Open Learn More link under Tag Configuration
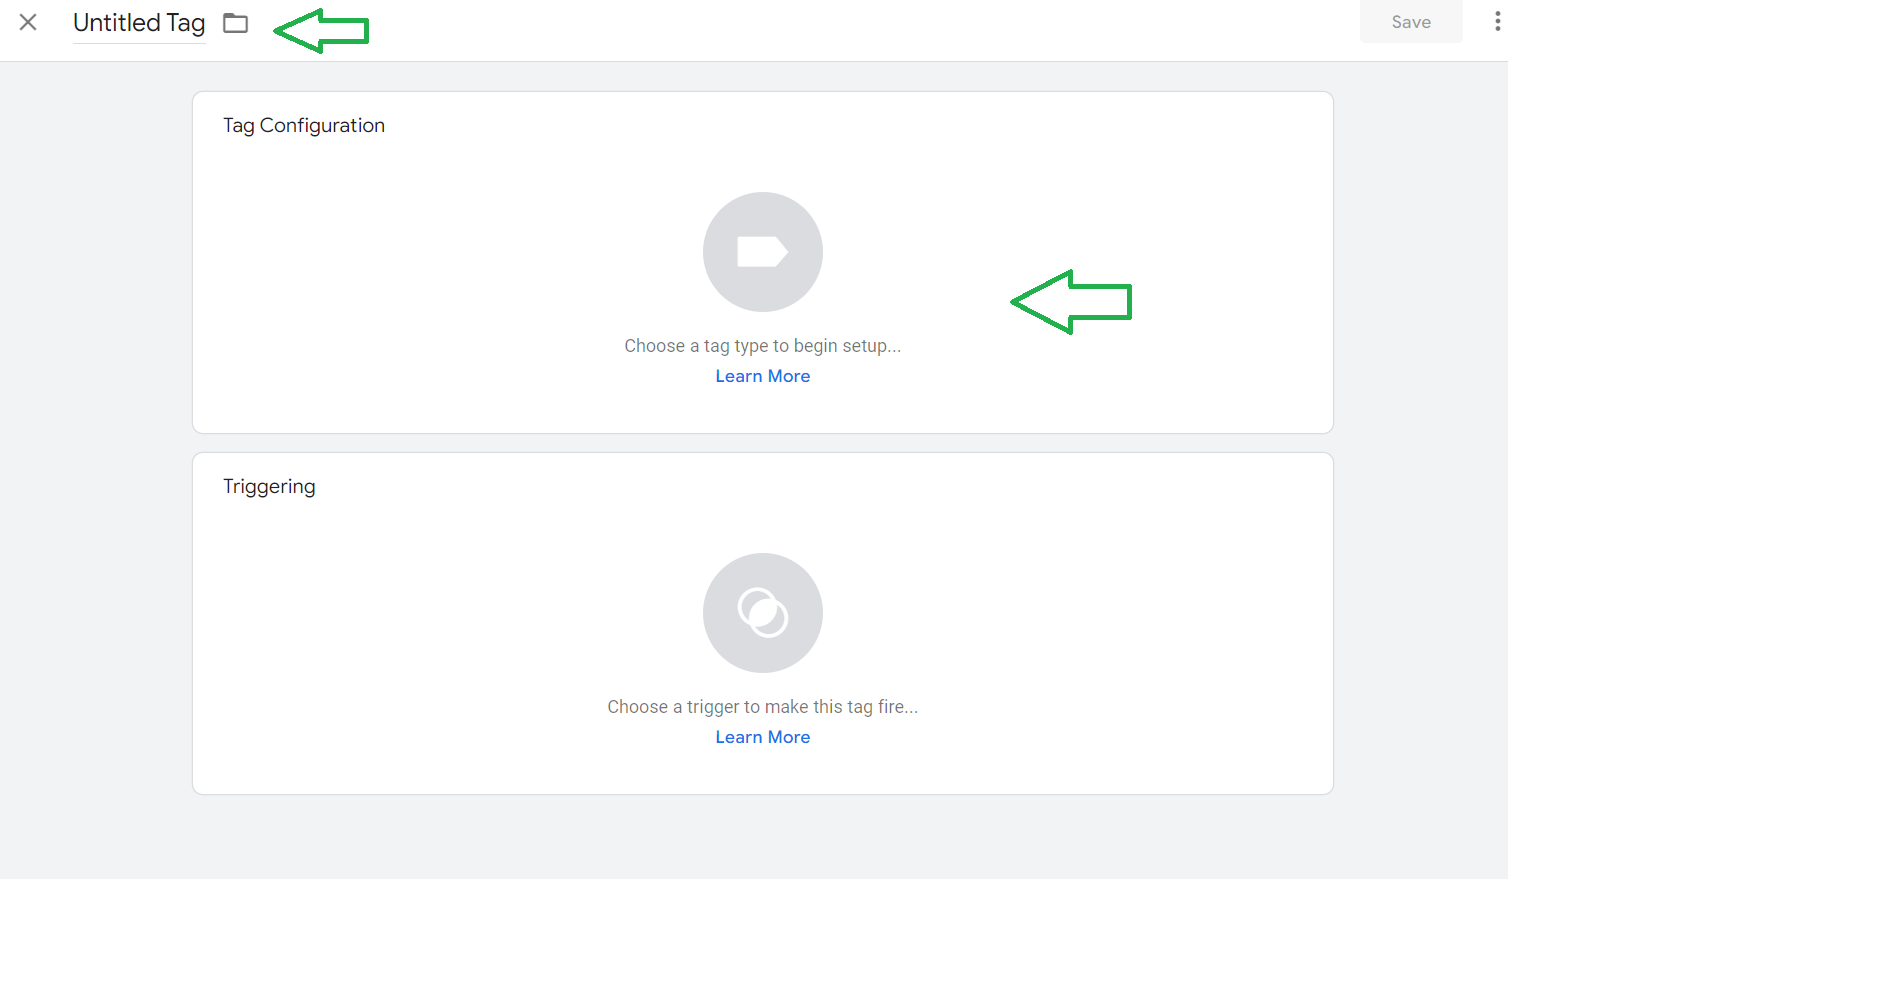 click(x=763, y=376)
